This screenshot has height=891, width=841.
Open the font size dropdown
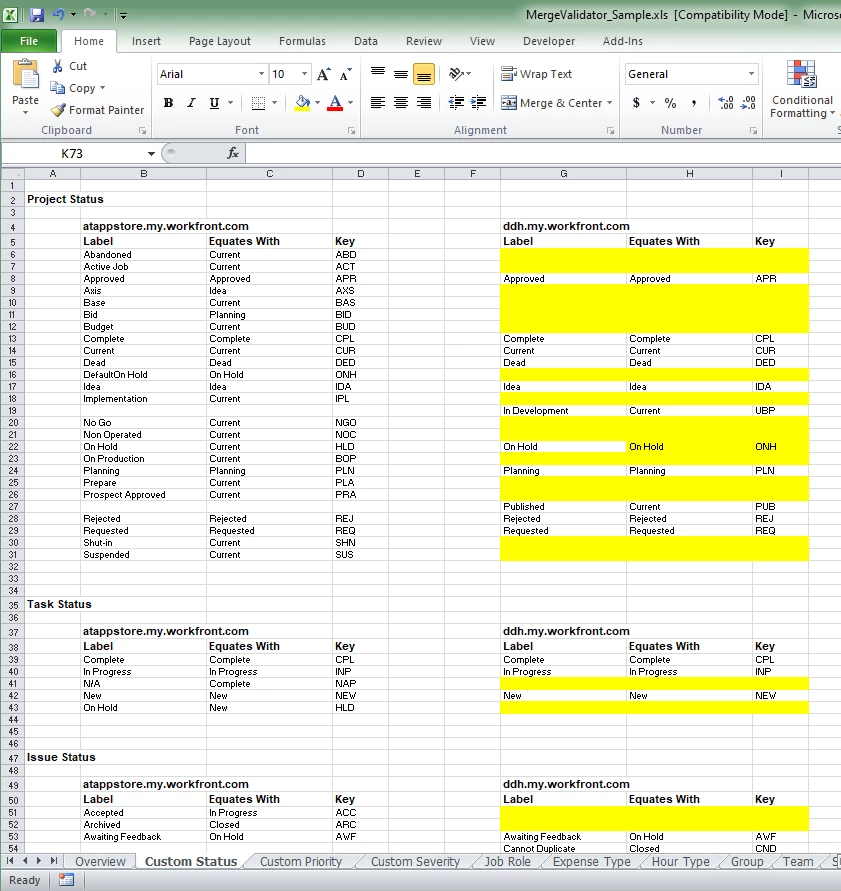tap(305, 74)
